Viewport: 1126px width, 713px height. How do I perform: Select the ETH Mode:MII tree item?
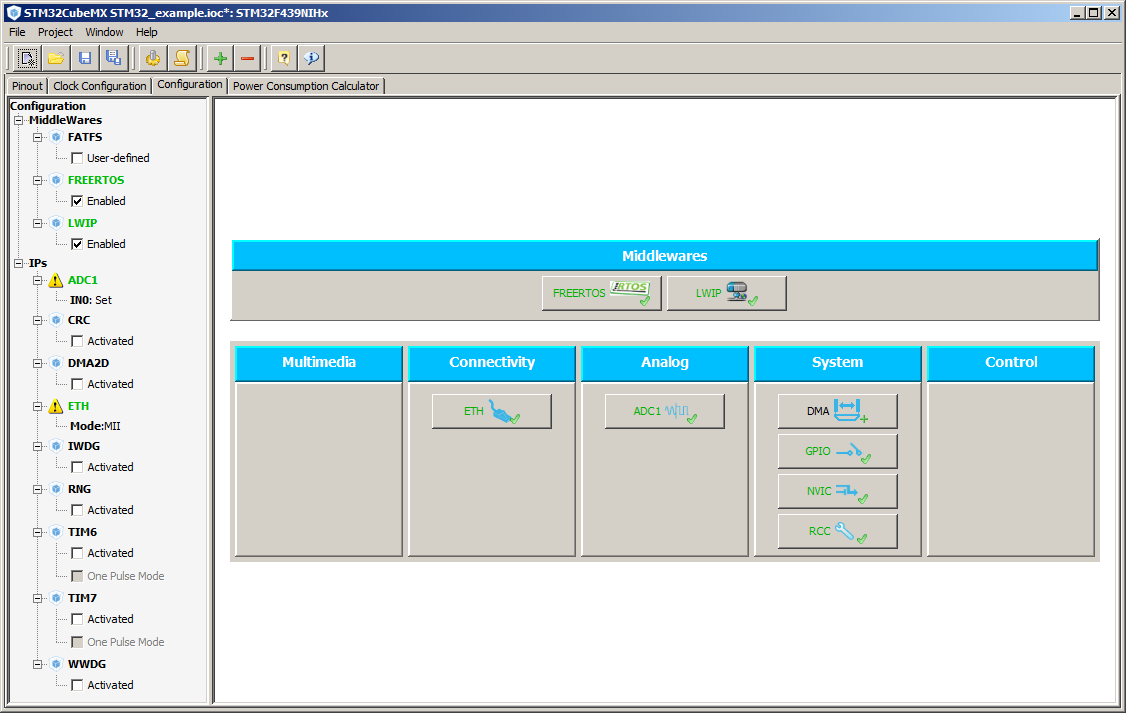tap(95, 426)
